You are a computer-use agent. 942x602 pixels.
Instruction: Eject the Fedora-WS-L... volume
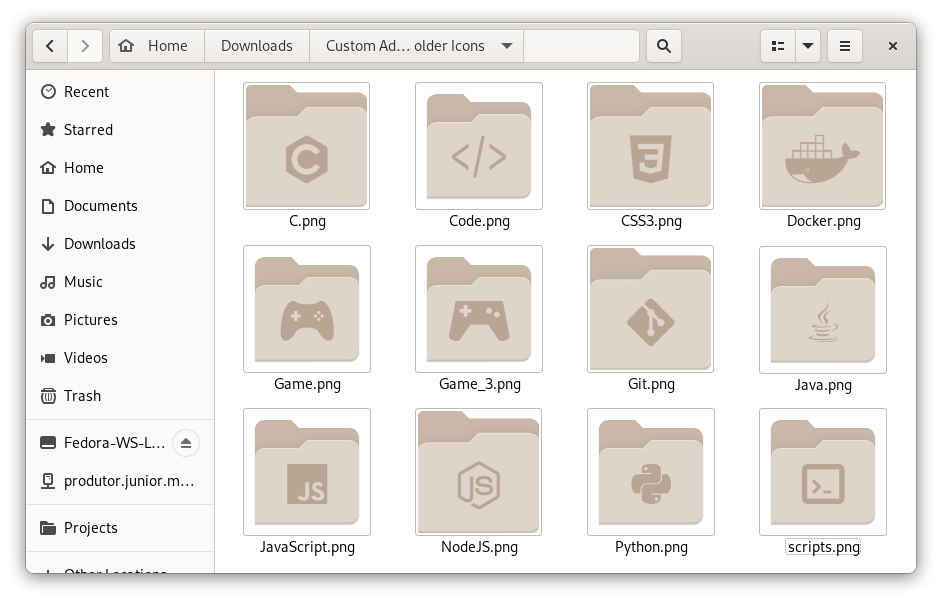(x=186, y=443)
